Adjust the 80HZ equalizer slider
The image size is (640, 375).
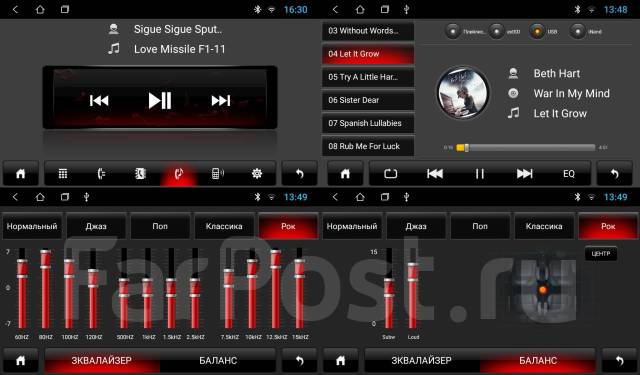tap(46, 288)
